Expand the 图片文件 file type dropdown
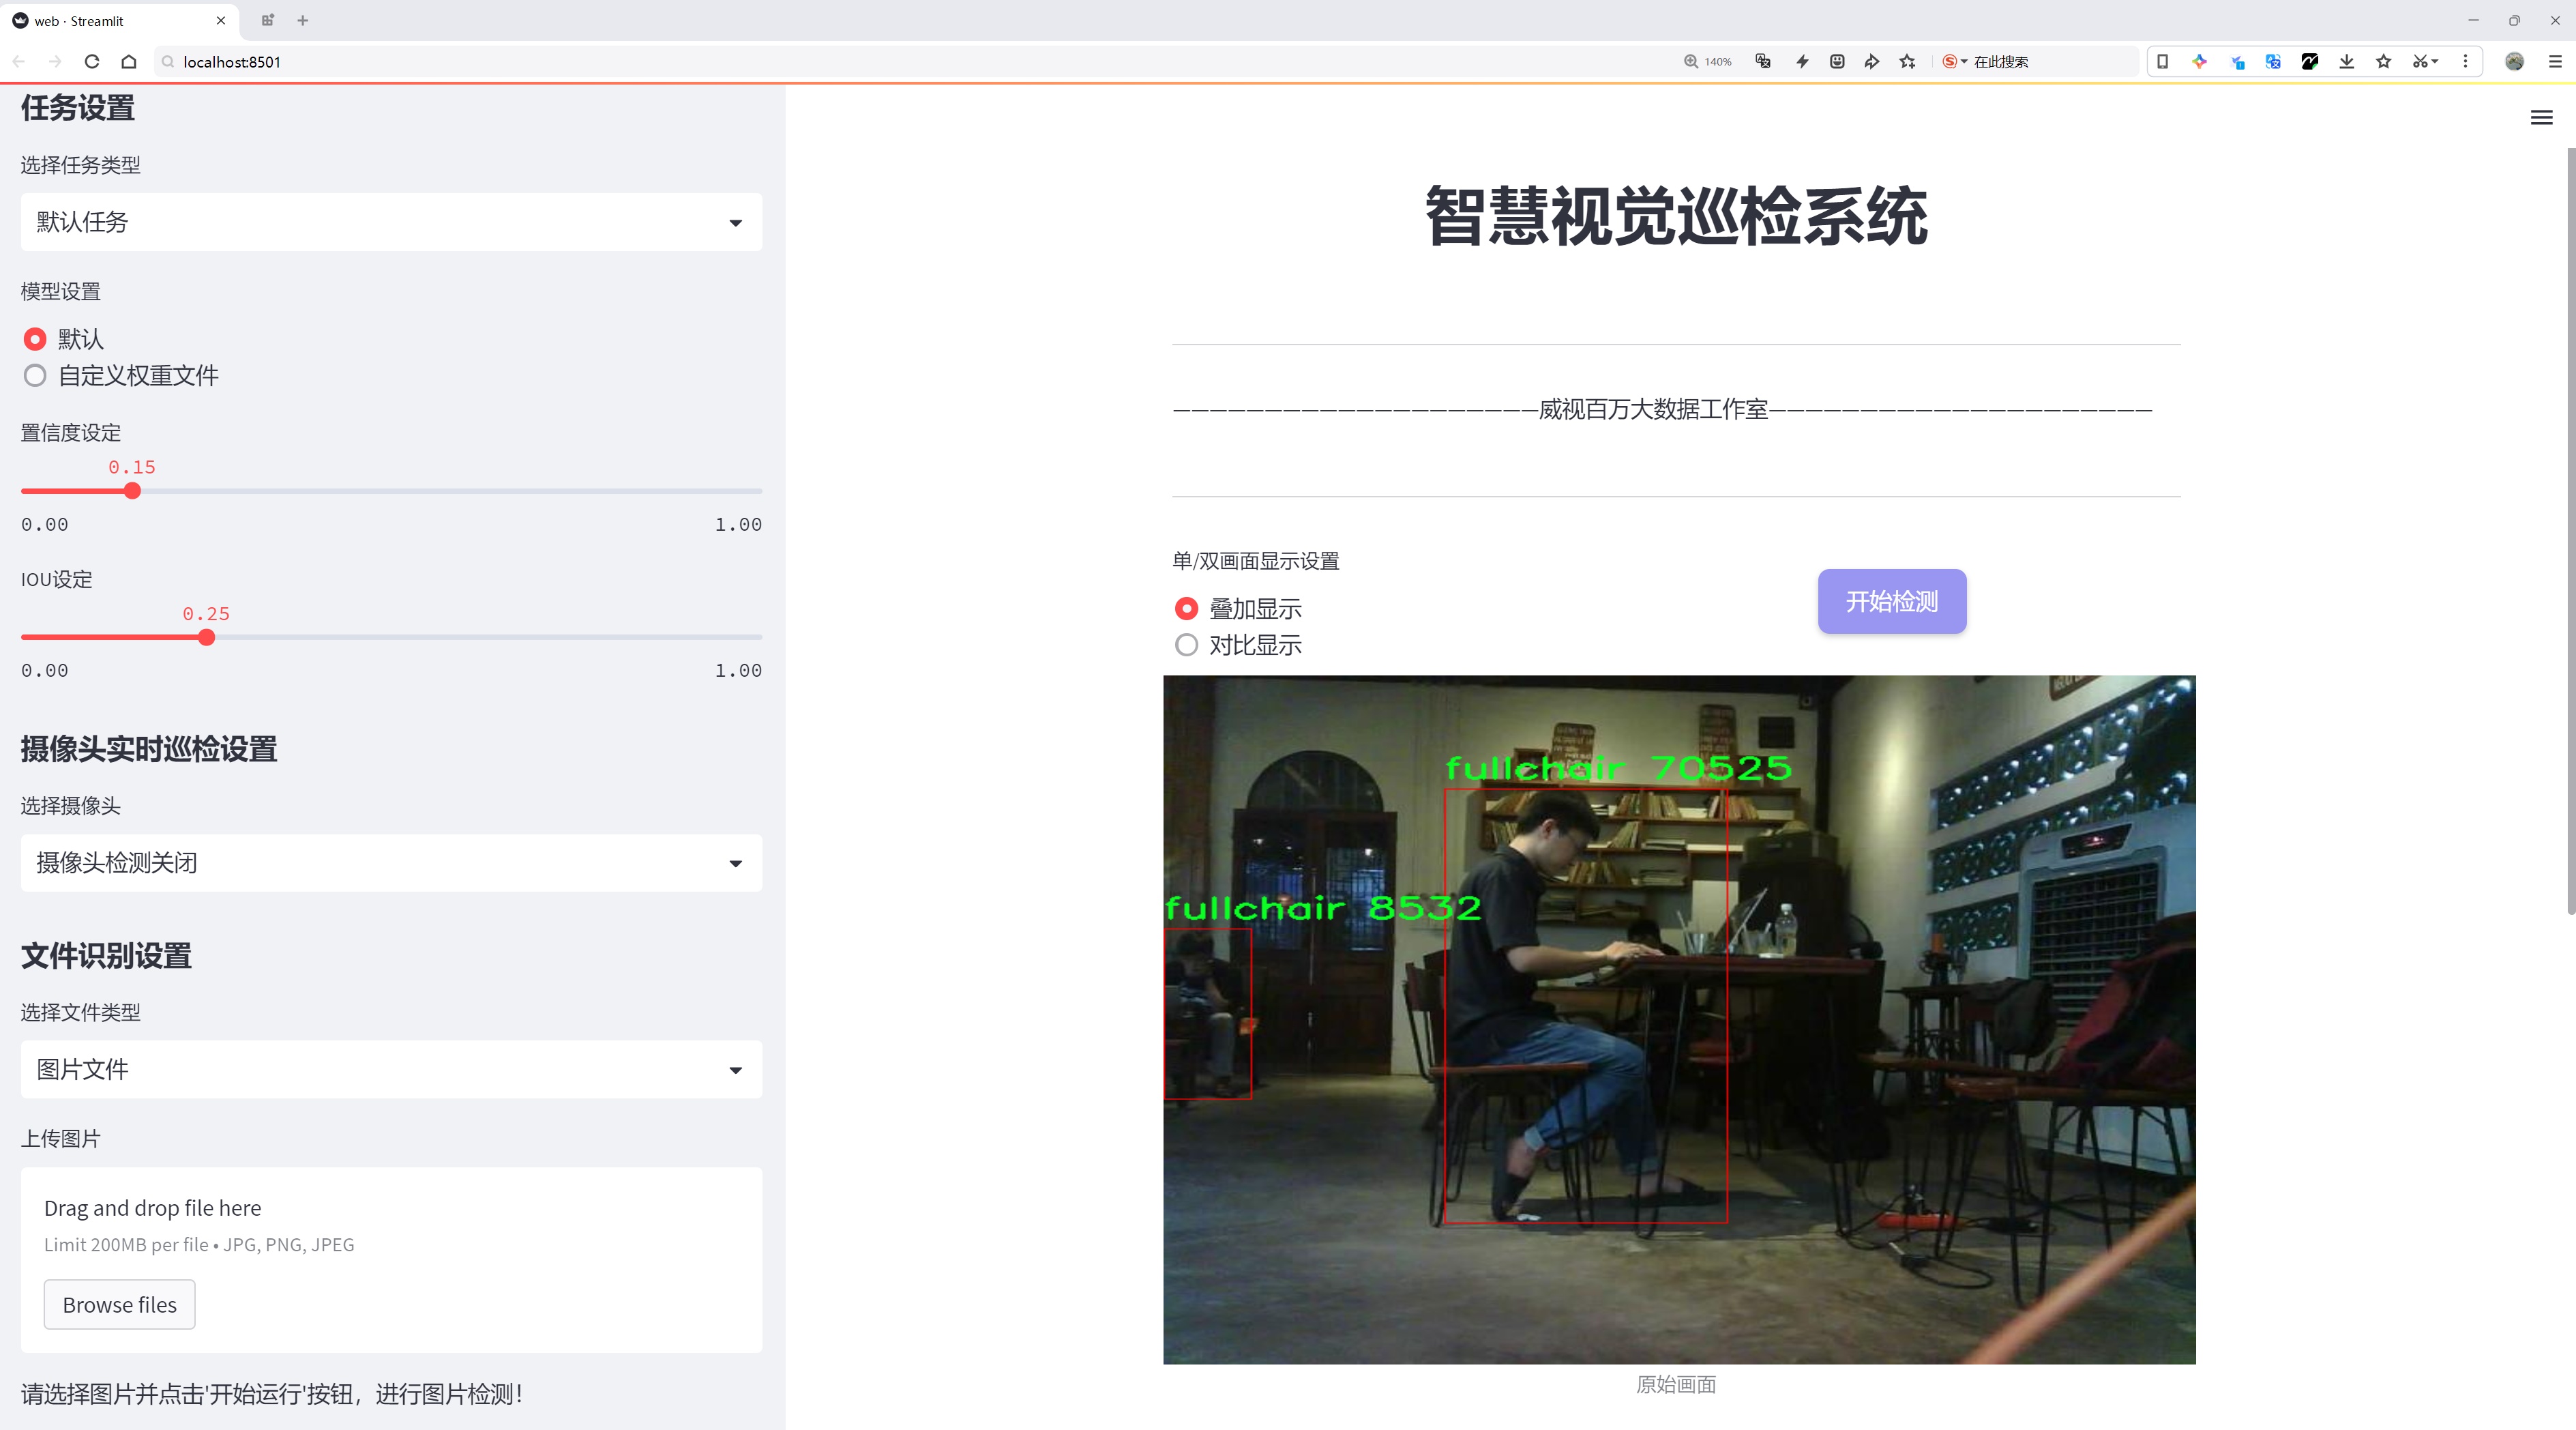2576x1430 pixels. 391,1070
